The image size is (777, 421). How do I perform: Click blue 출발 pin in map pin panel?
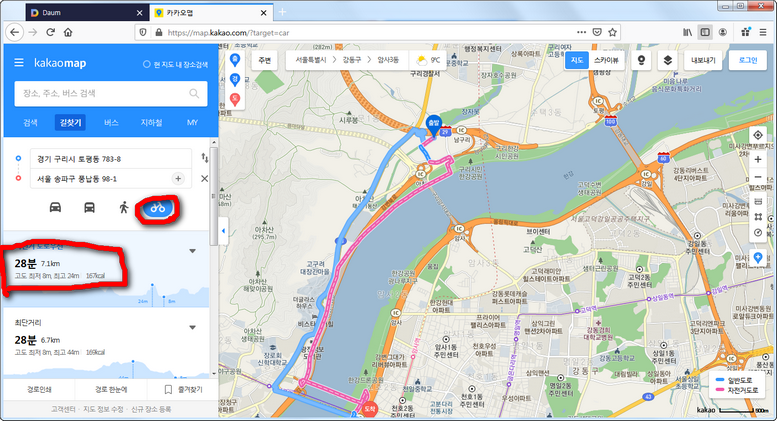tap(235, 60)
